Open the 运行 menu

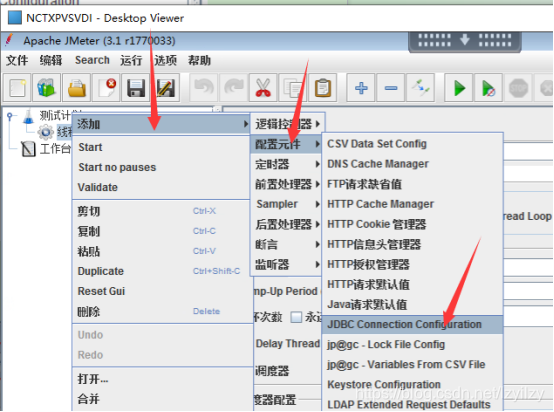pyautogui.click(x=131, y=60)
